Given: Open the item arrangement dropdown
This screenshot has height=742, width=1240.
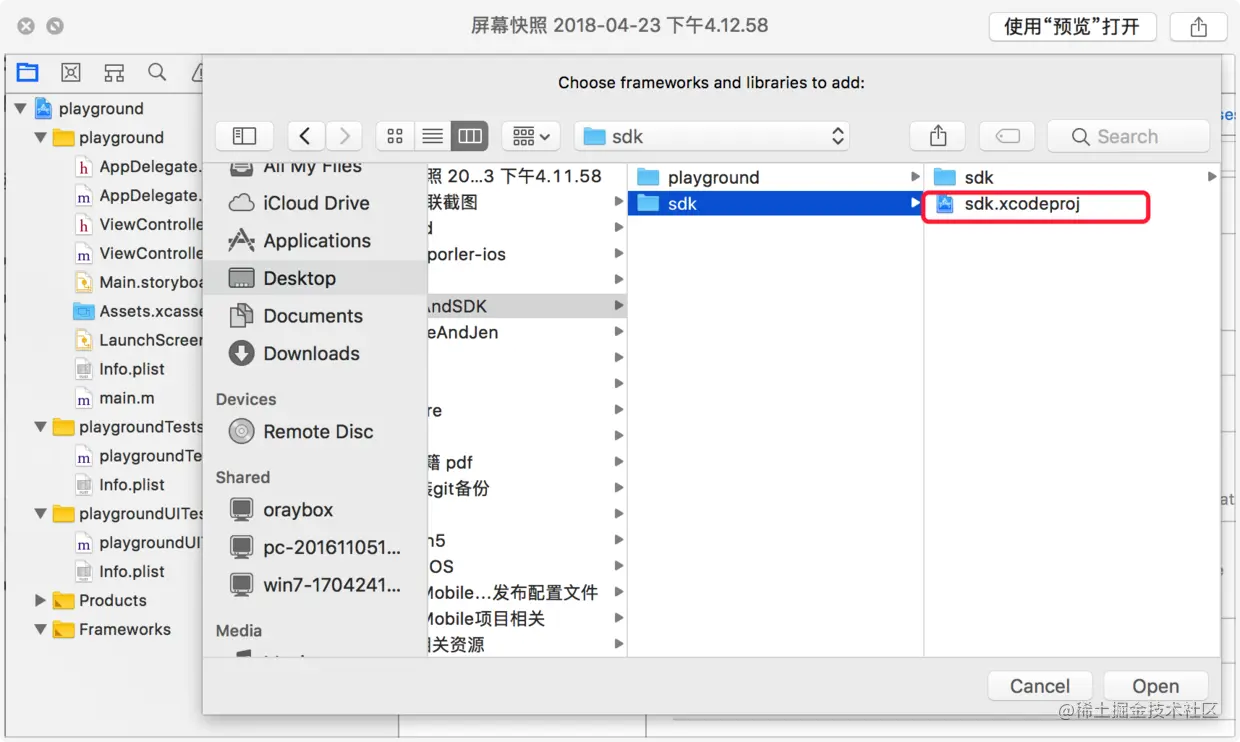Looking at the screenshot, I should click(530, 136).
